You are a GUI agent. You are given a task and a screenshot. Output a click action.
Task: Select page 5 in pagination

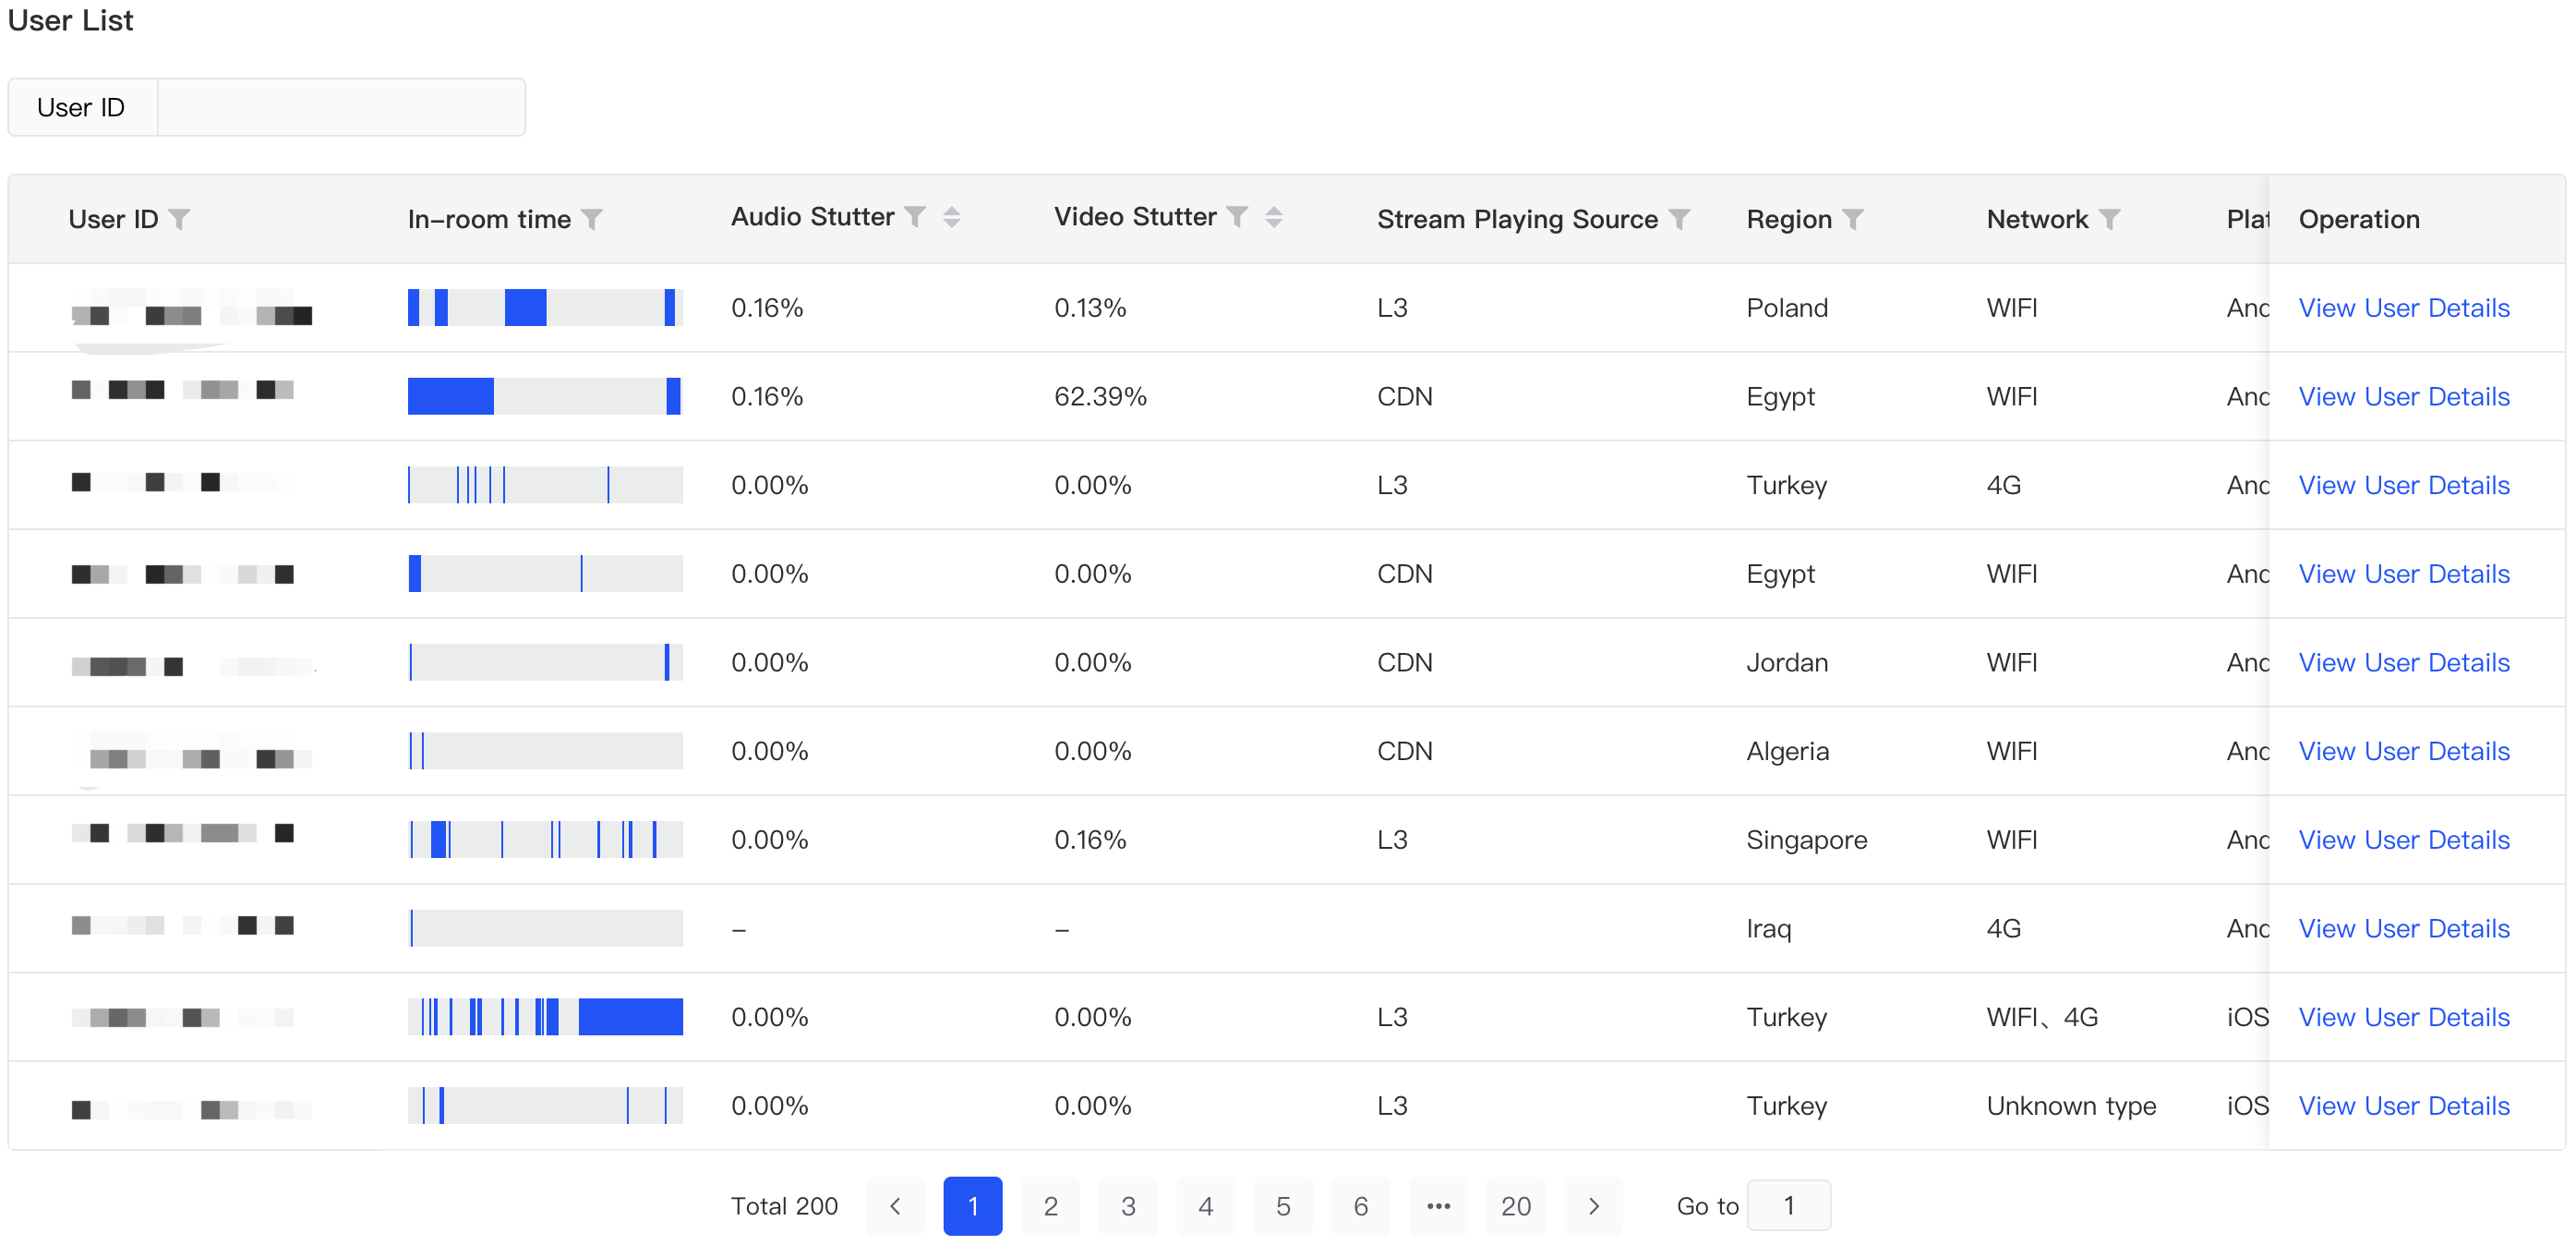click(x=1283, y=1206)
